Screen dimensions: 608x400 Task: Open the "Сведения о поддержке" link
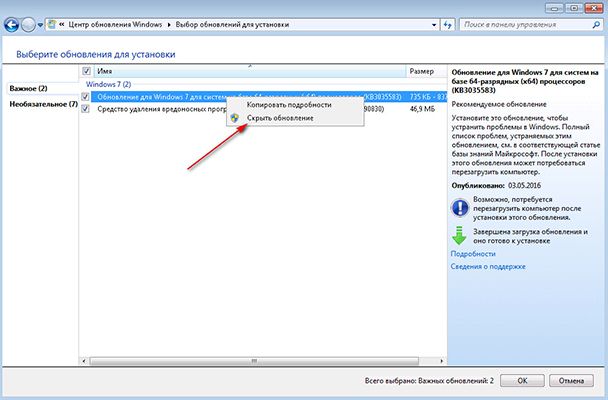488,267
